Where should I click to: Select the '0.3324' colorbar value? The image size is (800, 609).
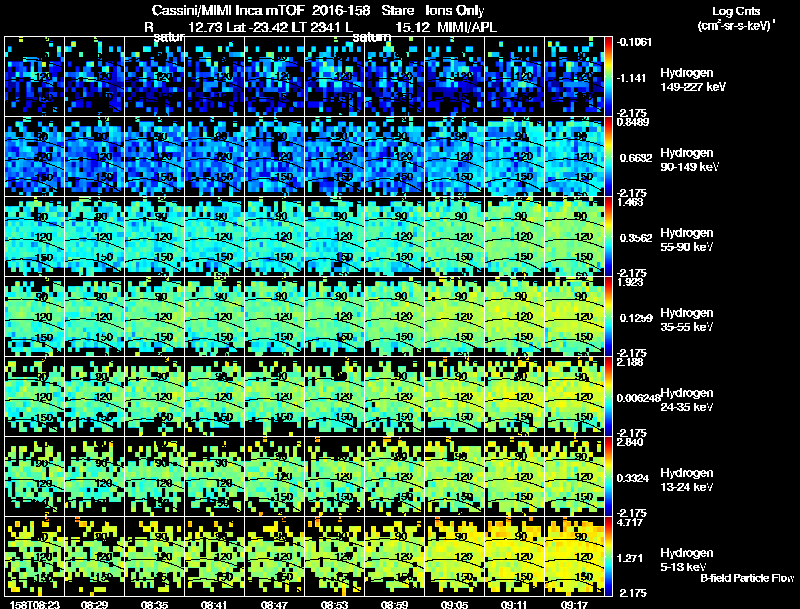pyautogui.click(x=634, y=478)
